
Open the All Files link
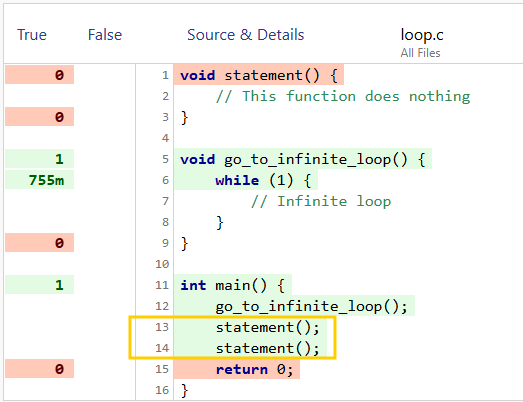[x=420, y=53]
